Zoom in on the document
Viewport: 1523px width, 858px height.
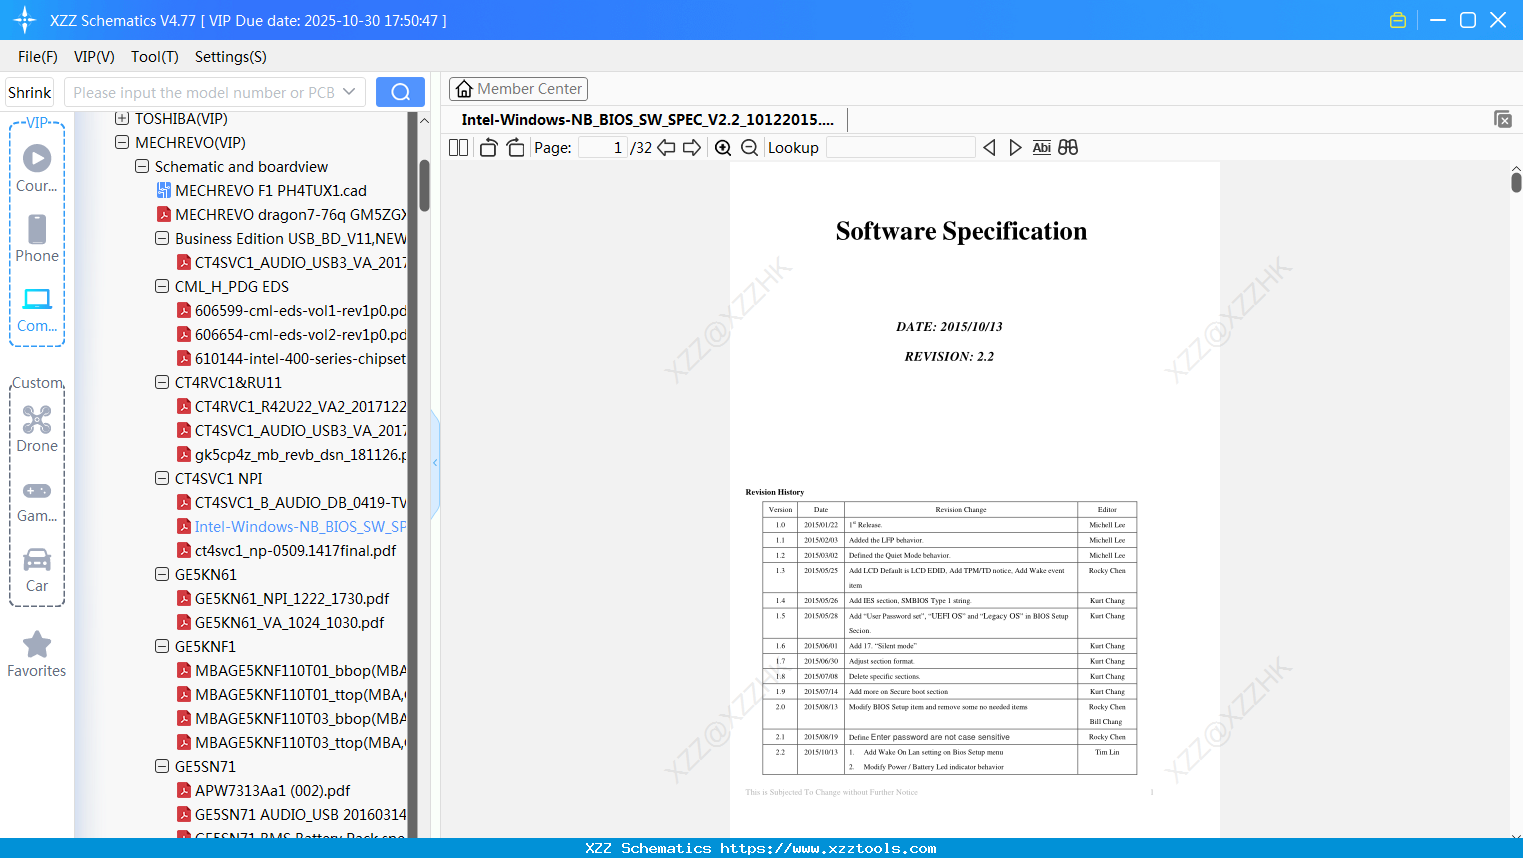coord(723,148)
